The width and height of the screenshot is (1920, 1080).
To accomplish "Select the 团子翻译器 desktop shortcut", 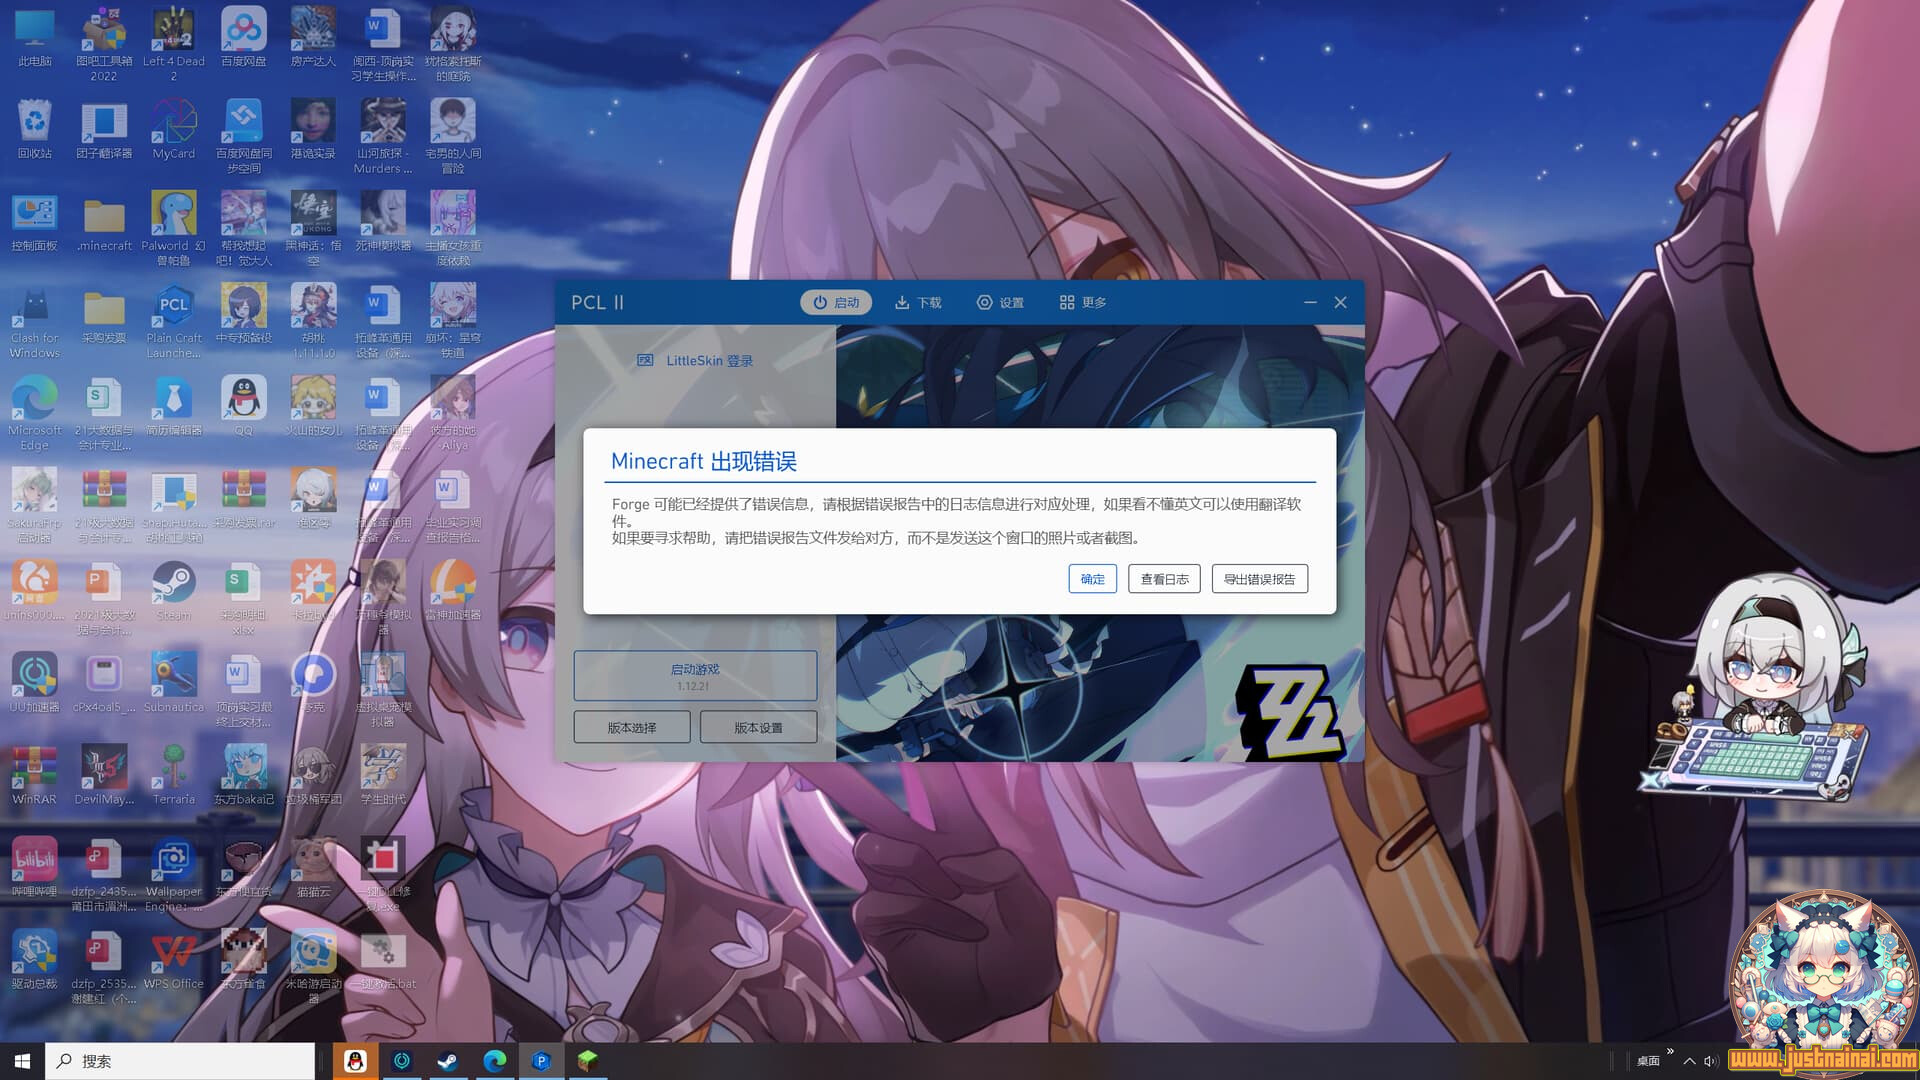I will 104,131.
